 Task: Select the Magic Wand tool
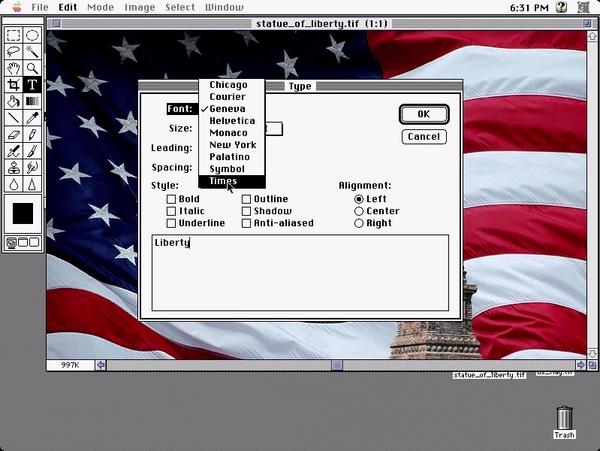point(32,52)
